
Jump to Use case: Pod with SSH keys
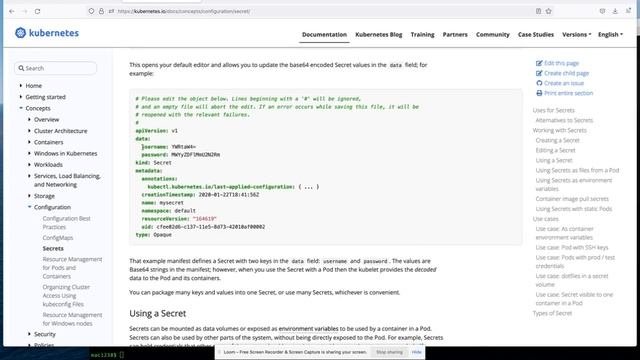572,248
